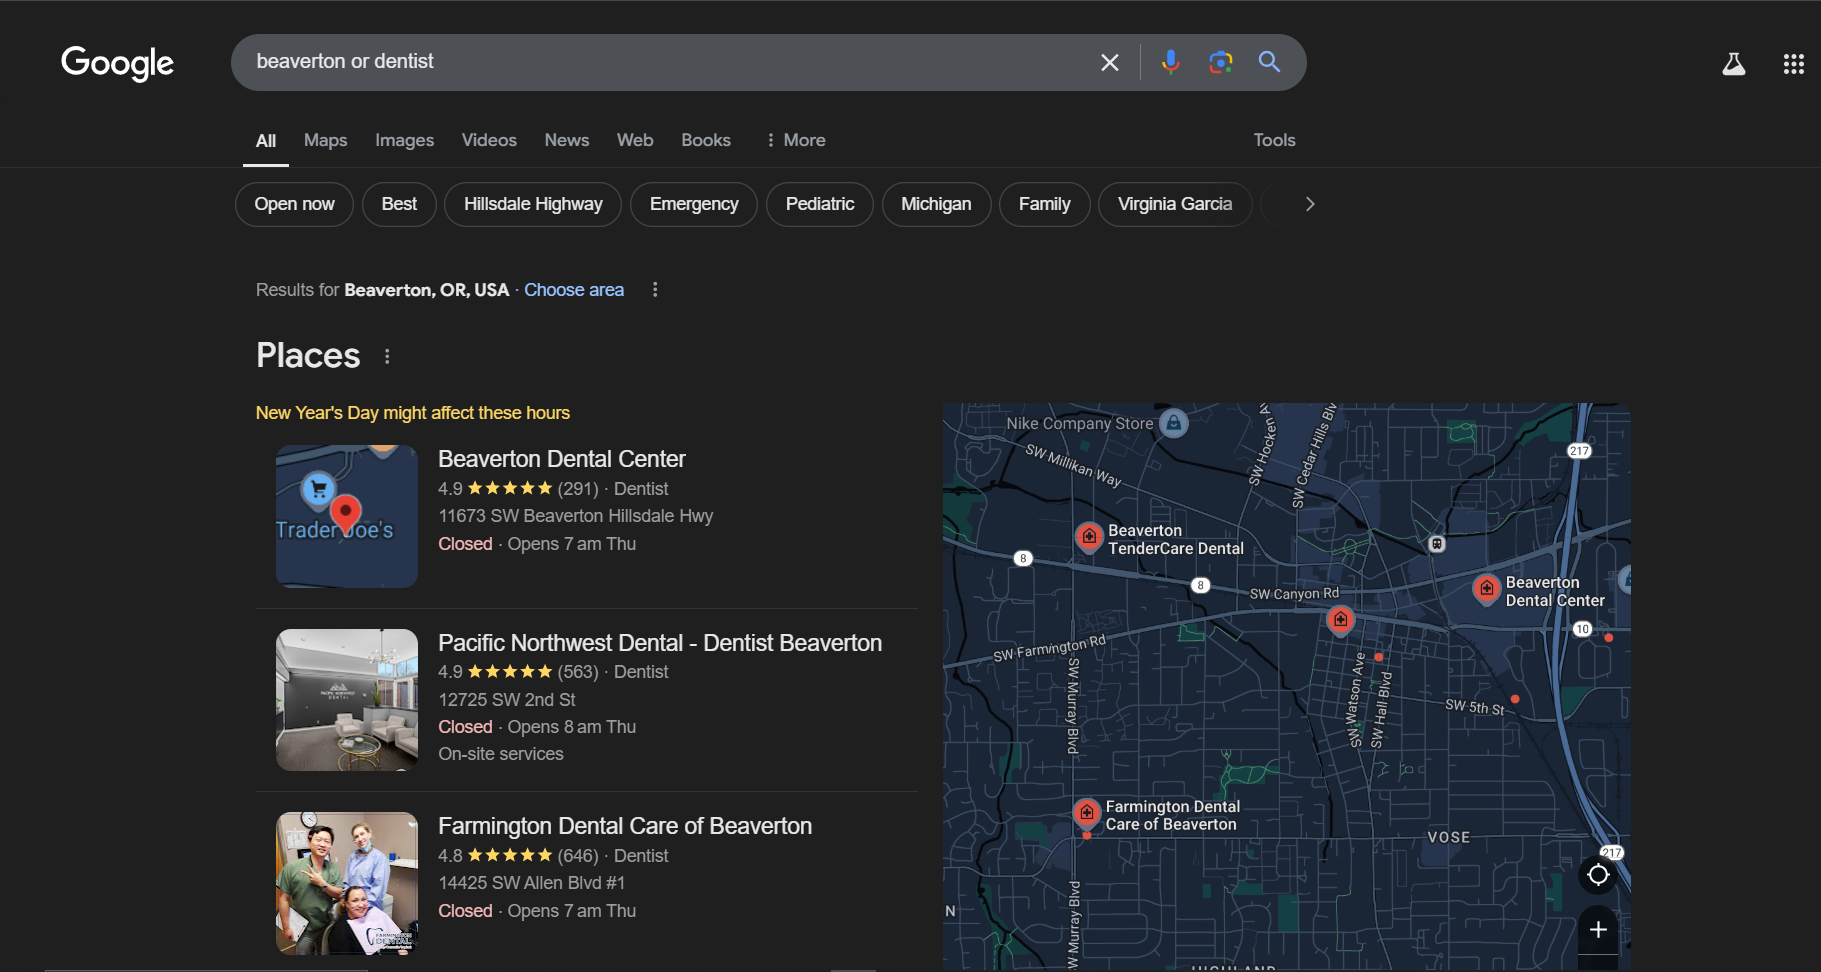This screenshot has height=972, width=1821.
Task: Click the 4.9 (291) rating line
Action: (x=553, y=489)
